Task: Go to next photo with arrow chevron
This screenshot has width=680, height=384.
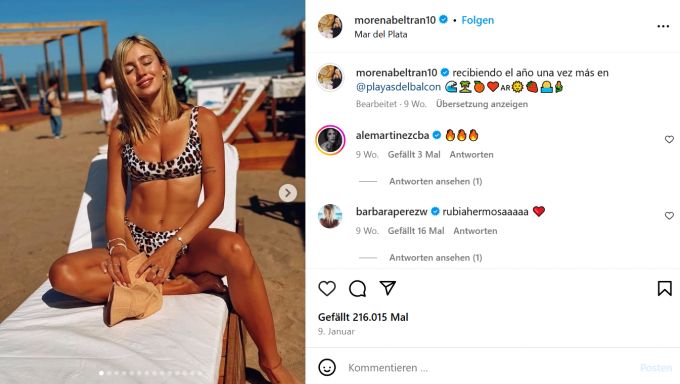Action: click(x=288, y=193)
